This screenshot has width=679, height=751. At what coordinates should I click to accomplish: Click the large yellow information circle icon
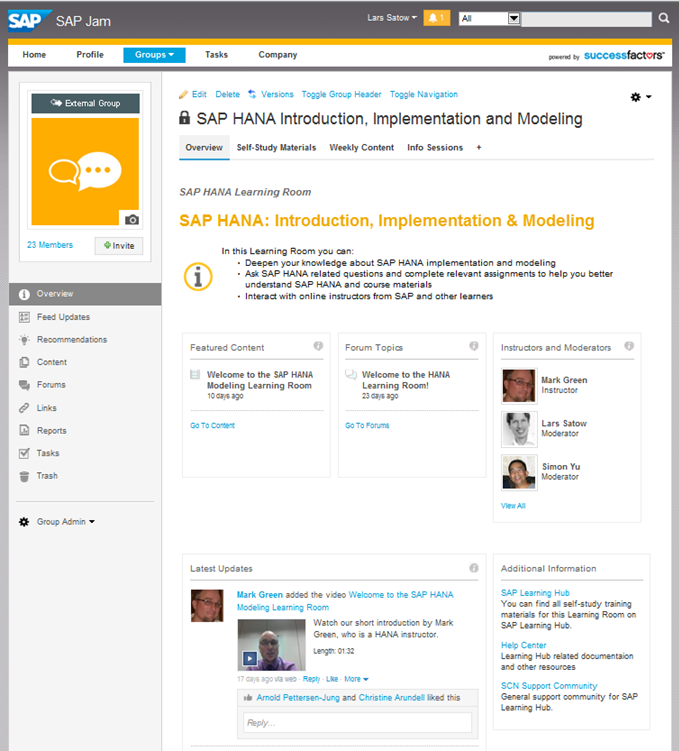click(x=198, y=276)
